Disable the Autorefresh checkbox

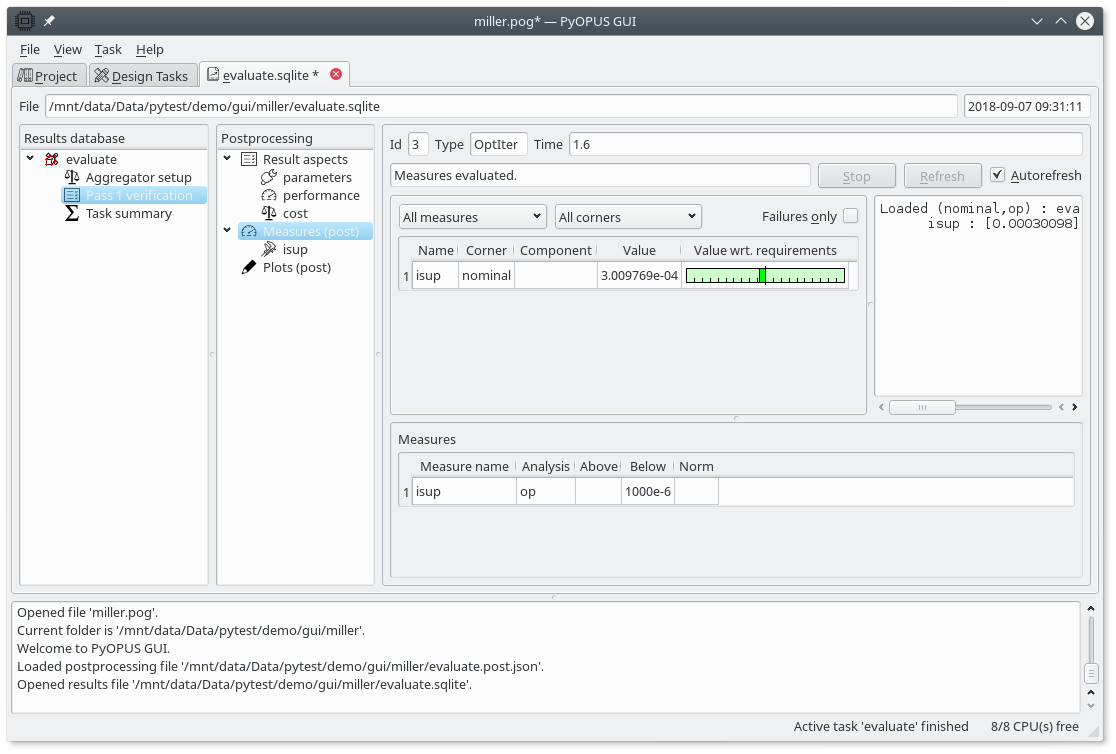click(997, 175)
